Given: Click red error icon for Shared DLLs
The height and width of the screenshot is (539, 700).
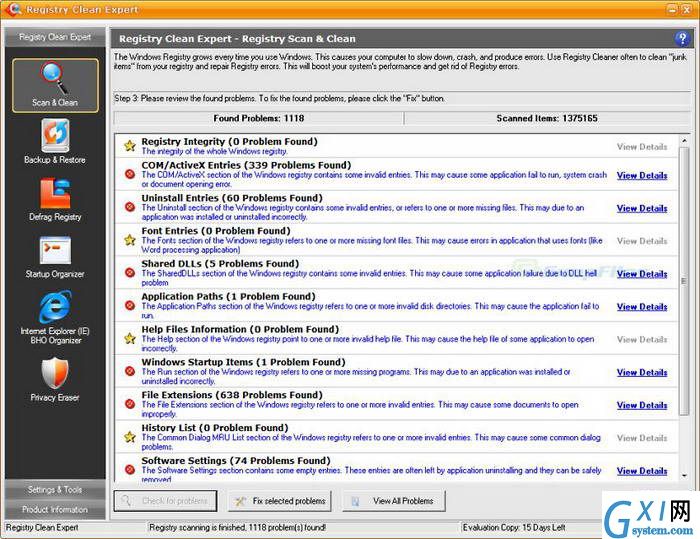Looking at the screenshot, I should (130, 272).
